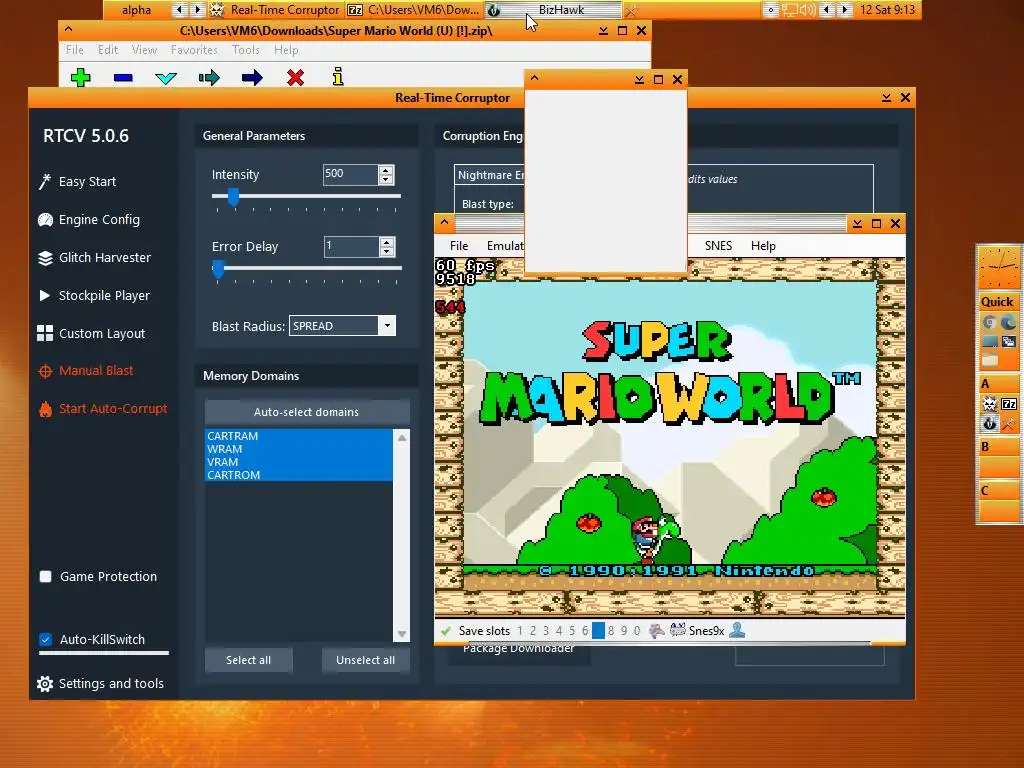Click green checkmark icon in BizHawk status bar
Screen dimensions: 1024x768
[446, 631]
